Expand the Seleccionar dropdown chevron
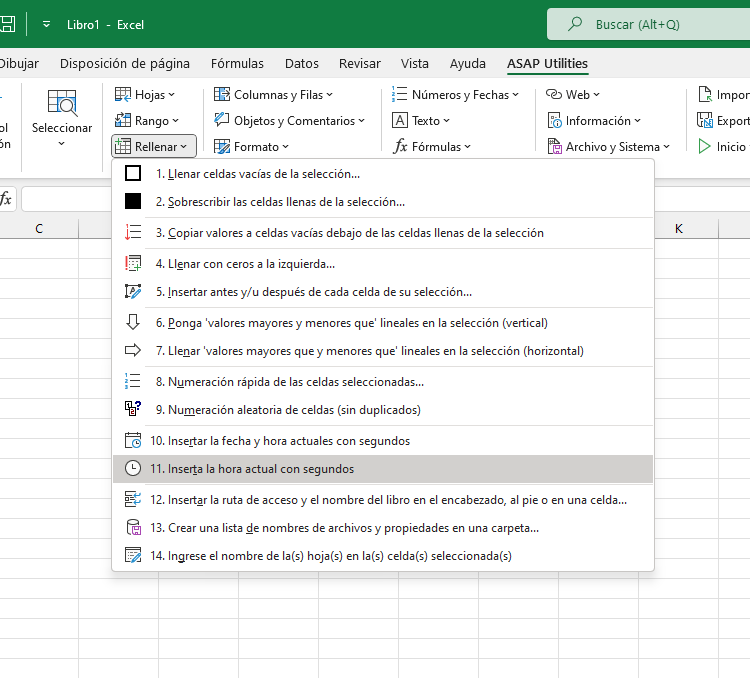 [x=61, y=143]
